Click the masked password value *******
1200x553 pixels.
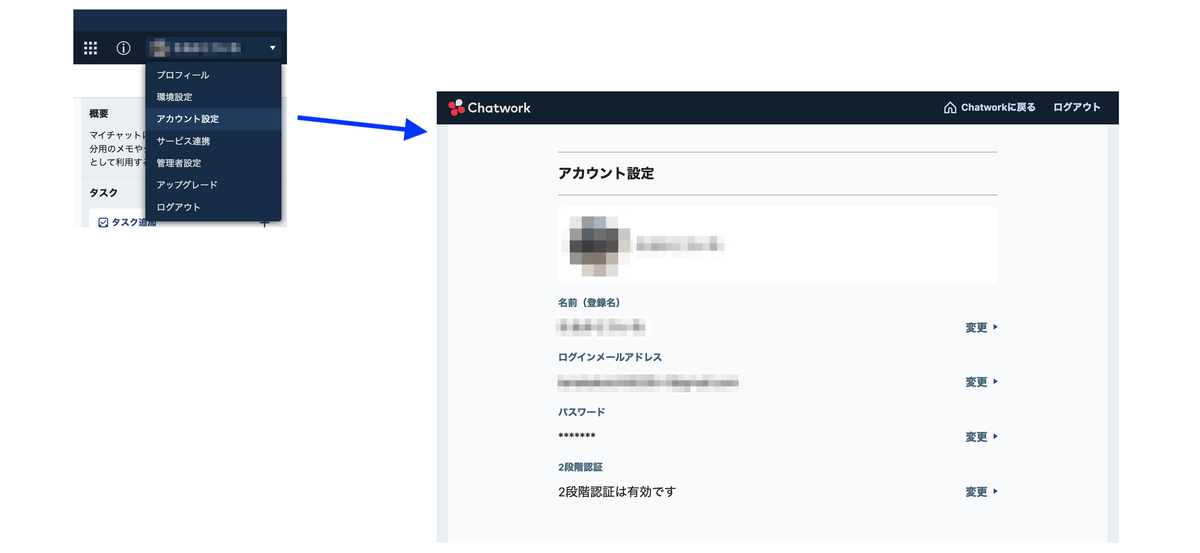[x=577, y=437]
